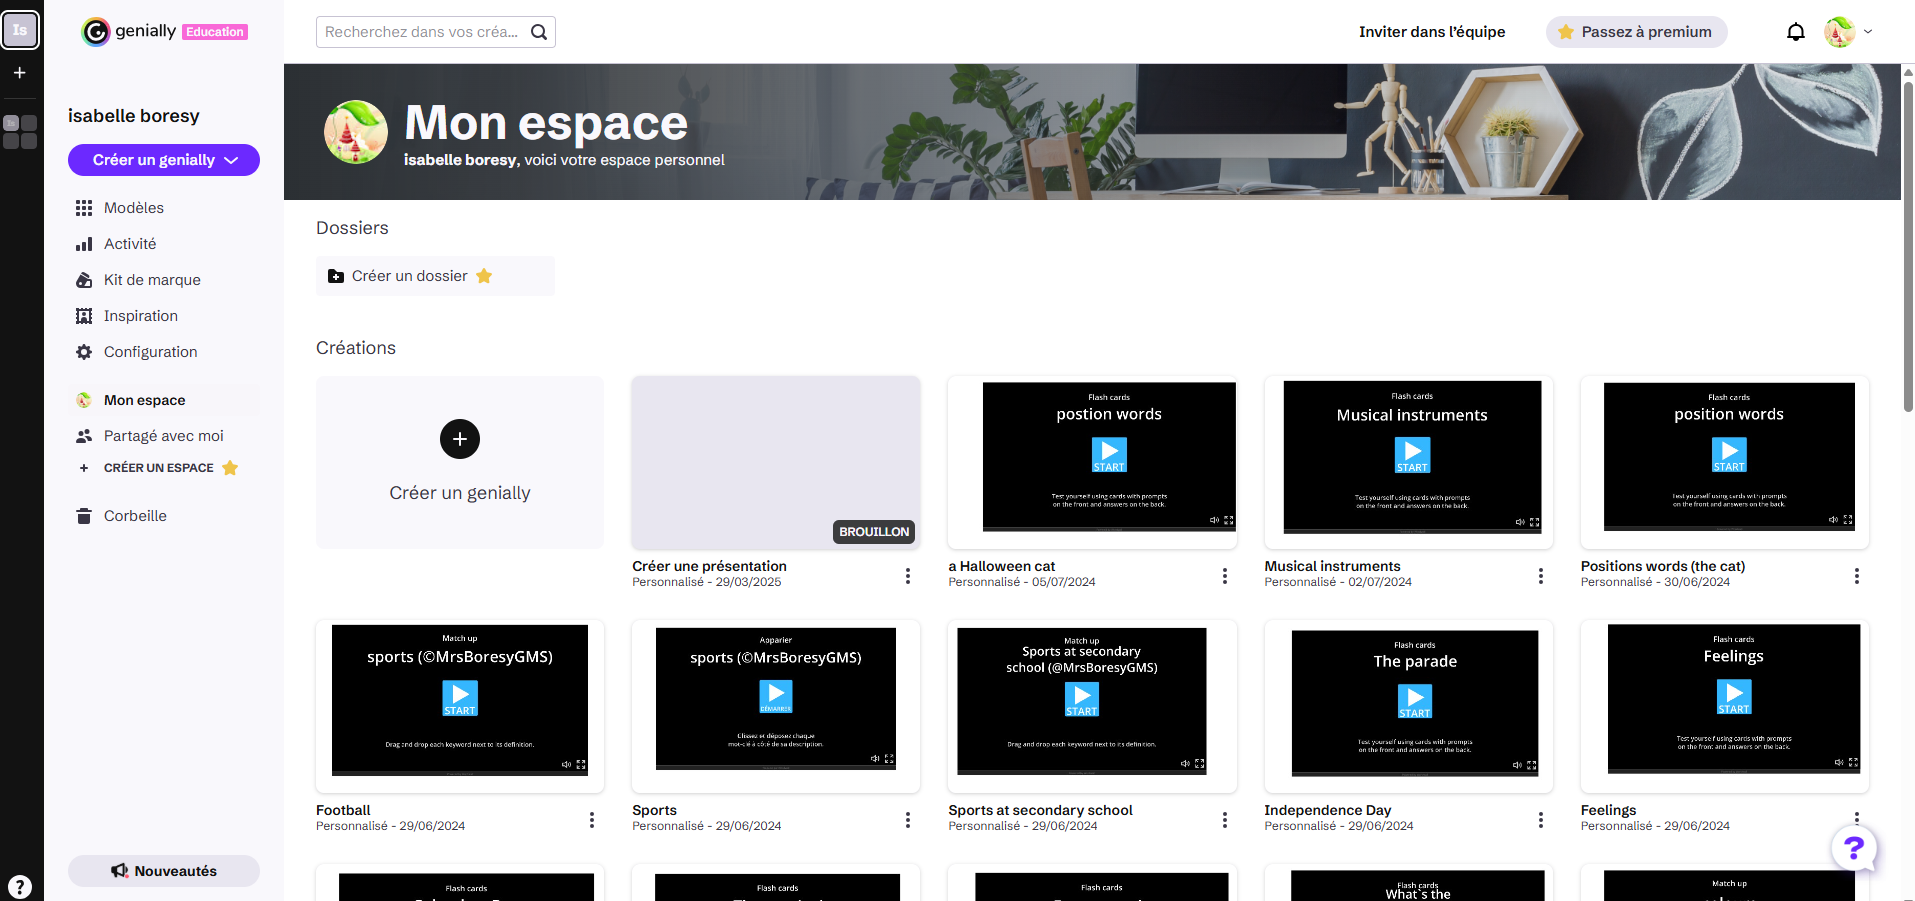The height and width of the screenshot is (901, 1915).
Task: Click the plus icon in the left rail
Action: point(20,73)
